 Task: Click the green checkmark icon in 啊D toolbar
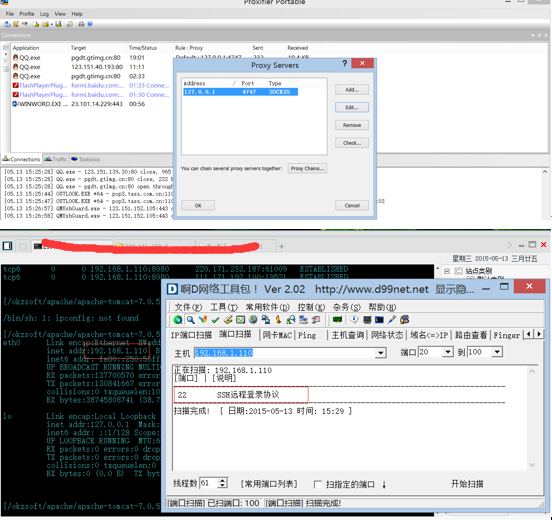[x=215, y=320]
